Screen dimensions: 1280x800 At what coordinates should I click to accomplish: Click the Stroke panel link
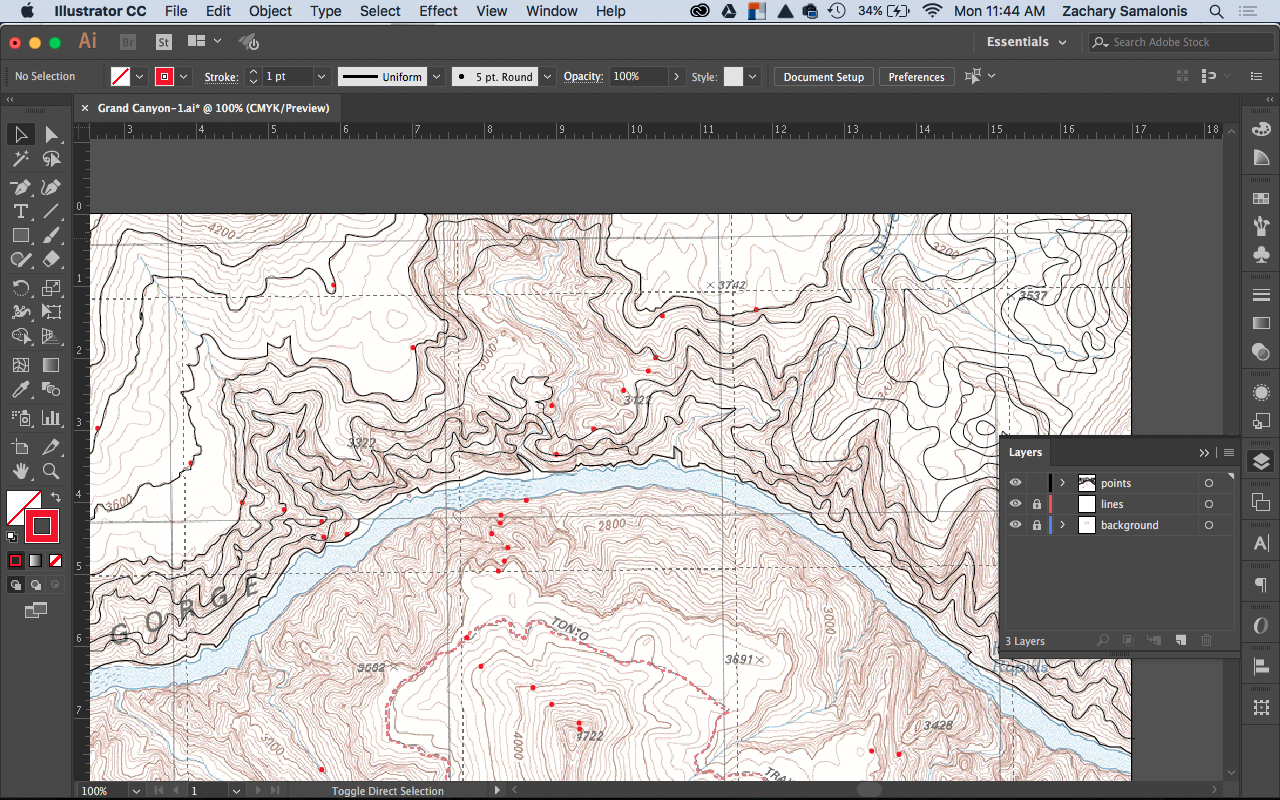(x=221, y=77)
